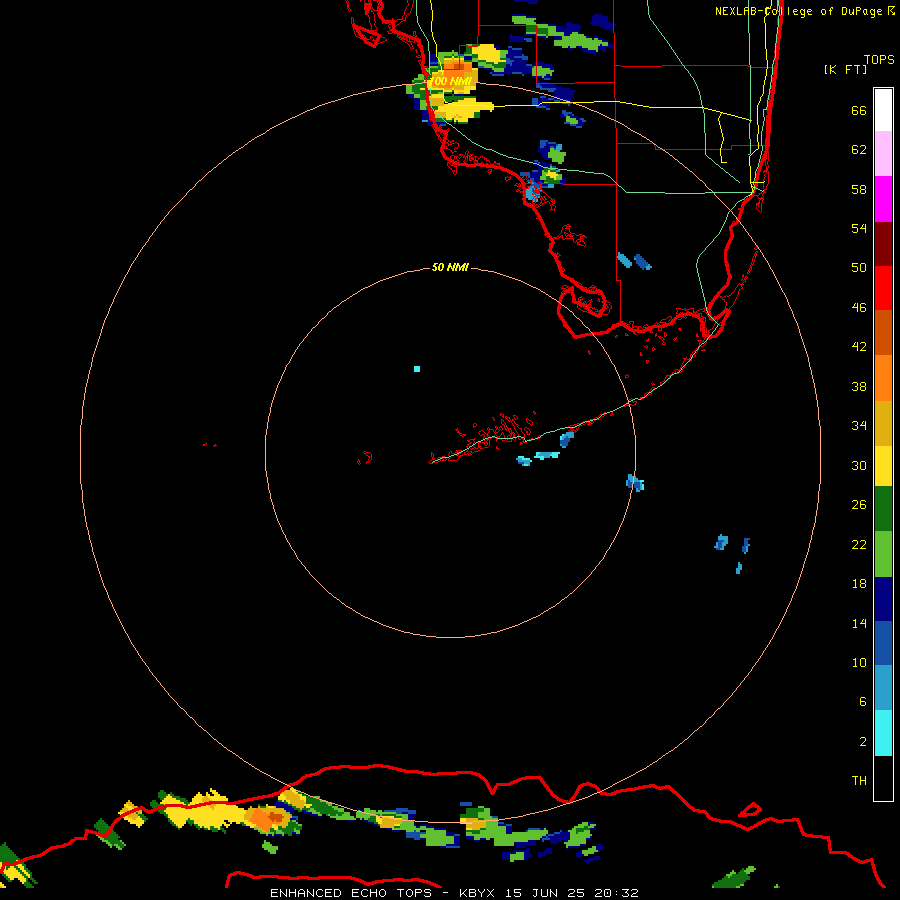Click the light green legend swatch

click(x=883, y=554)
